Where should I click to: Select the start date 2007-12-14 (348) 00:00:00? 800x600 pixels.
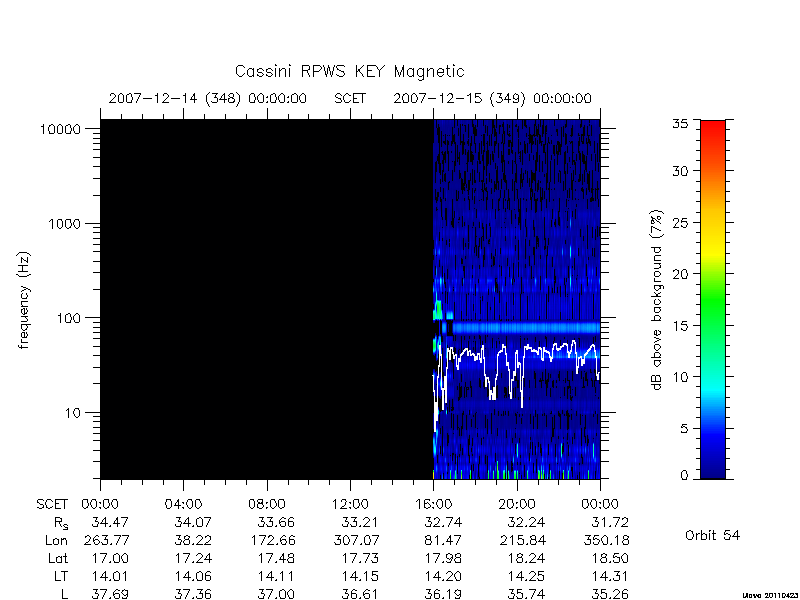point(208,98)
